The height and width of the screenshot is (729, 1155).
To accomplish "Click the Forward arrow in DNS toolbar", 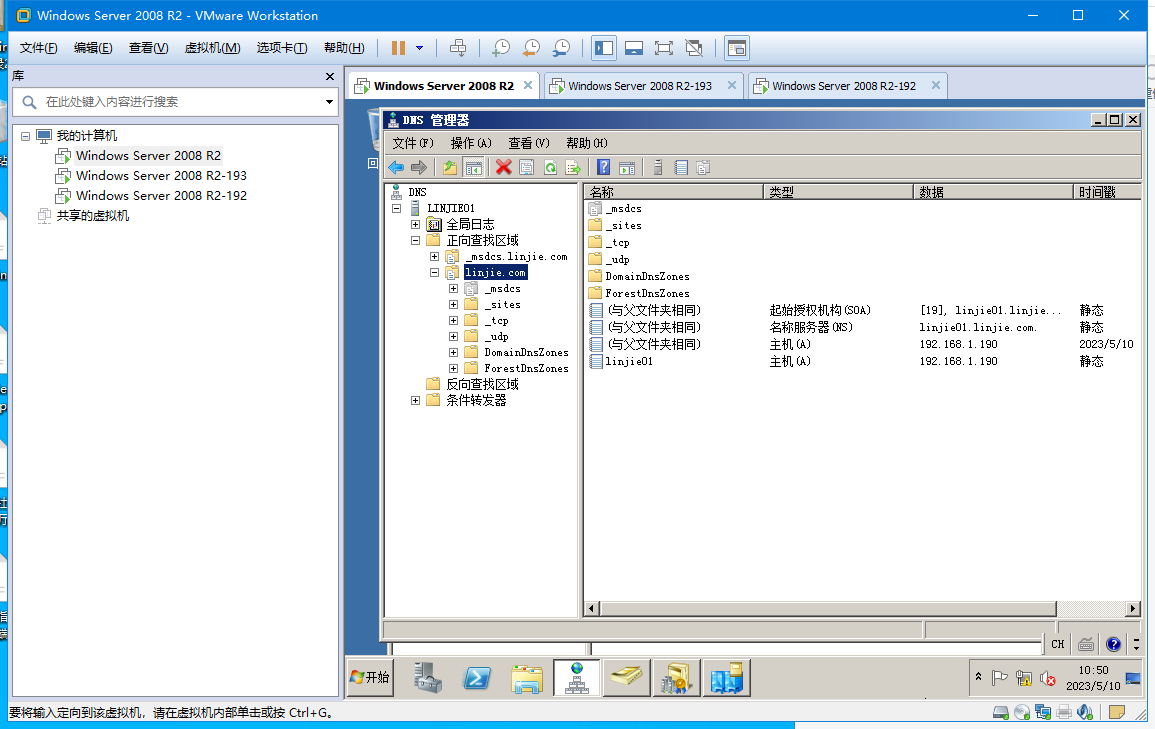I will click(x=419, y=168).
